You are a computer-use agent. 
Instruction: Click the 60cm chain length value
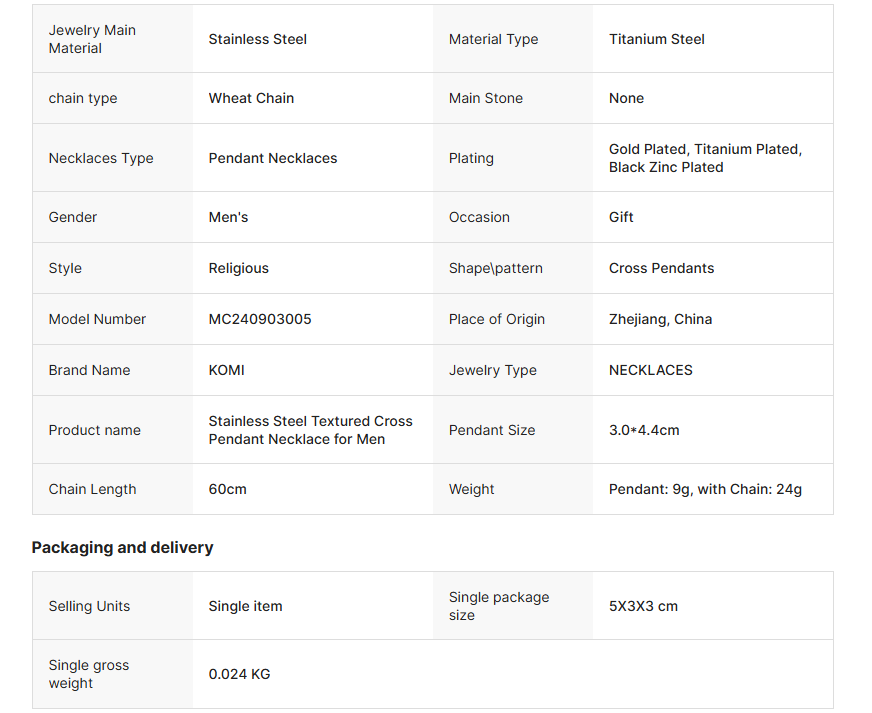point(228,489)
